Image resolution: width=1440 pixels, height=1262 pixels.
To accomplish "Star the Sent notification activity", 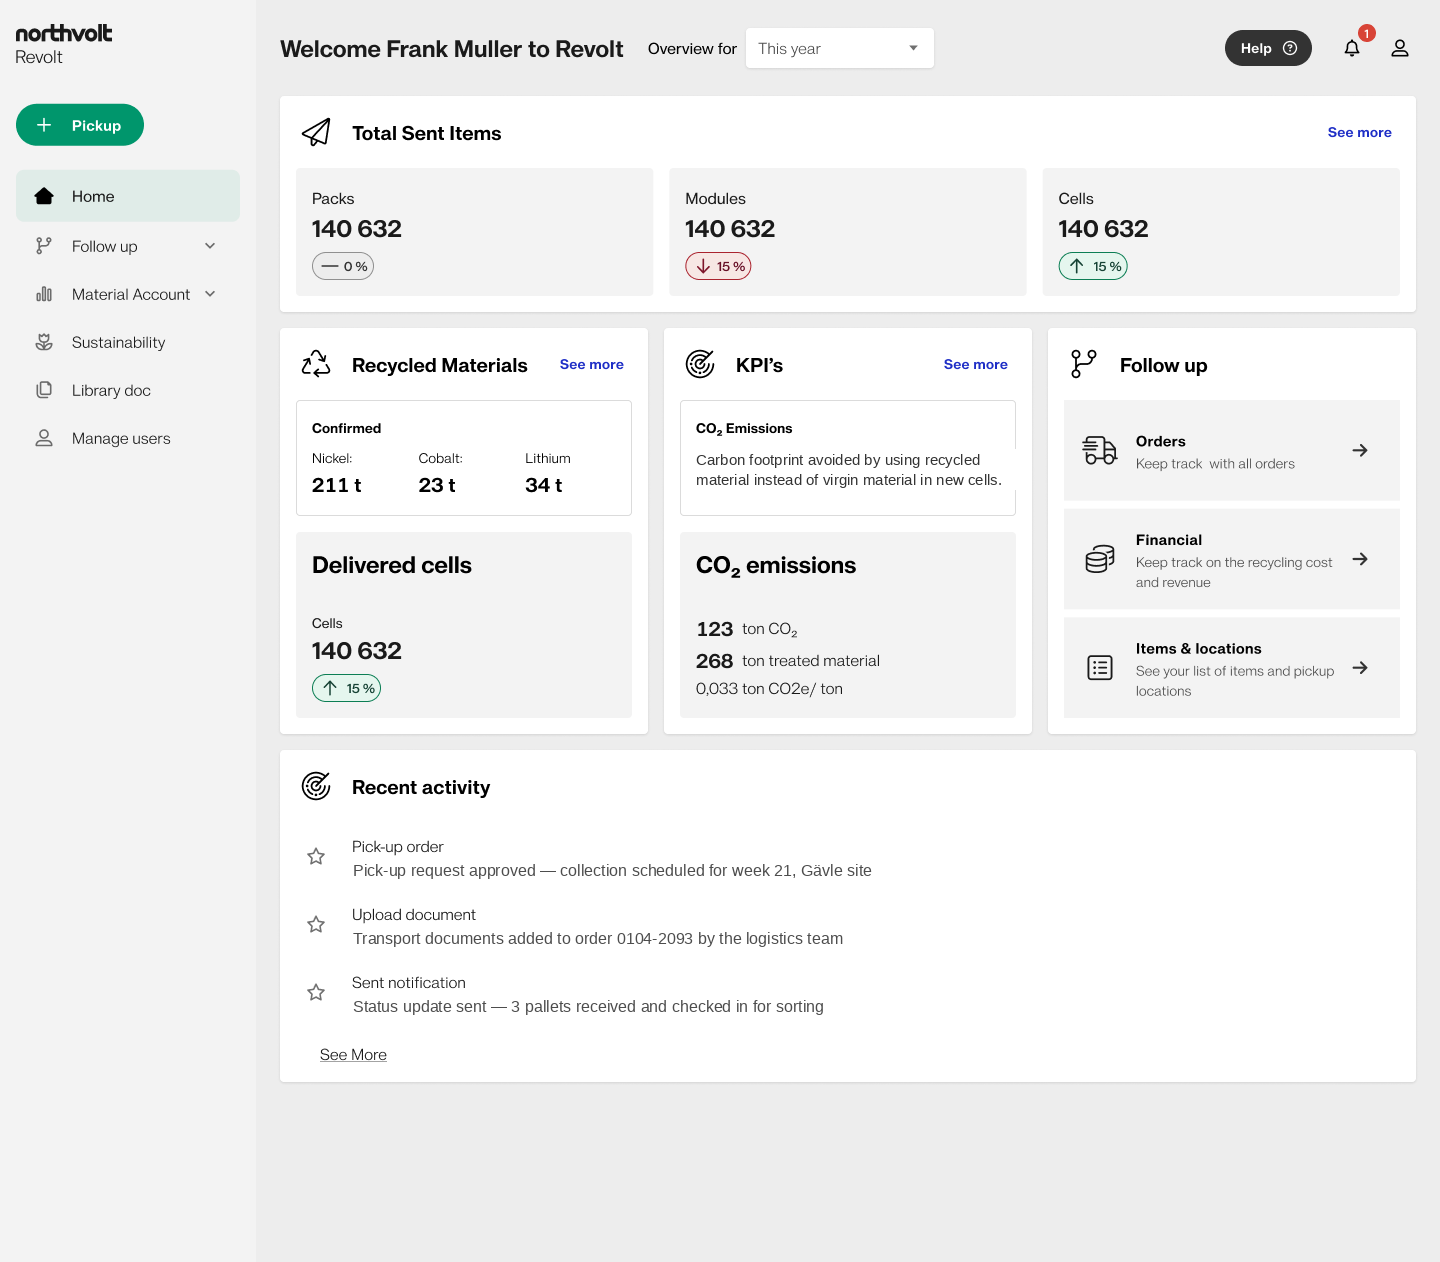I will click(316, 992).
